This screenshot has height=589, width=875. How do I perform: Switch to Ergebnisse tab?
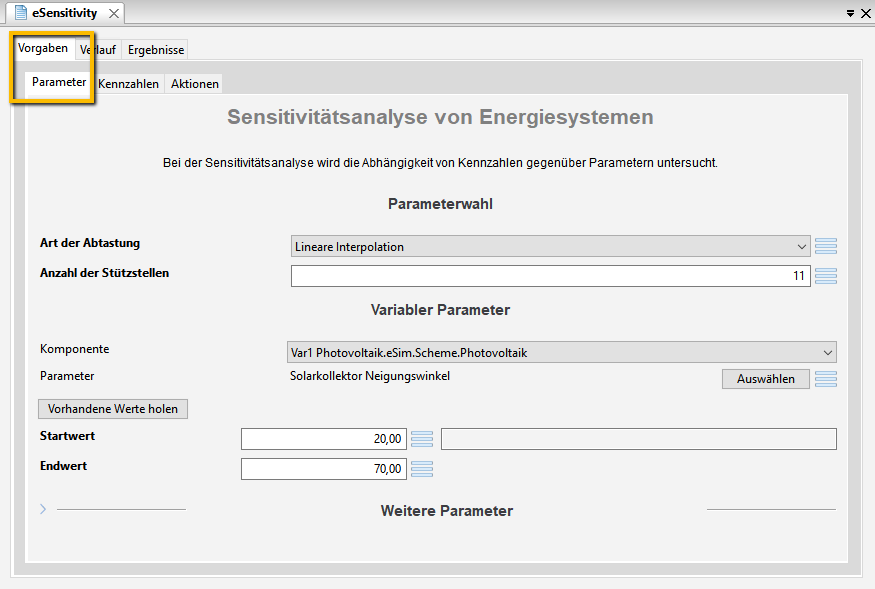(156, 50)
